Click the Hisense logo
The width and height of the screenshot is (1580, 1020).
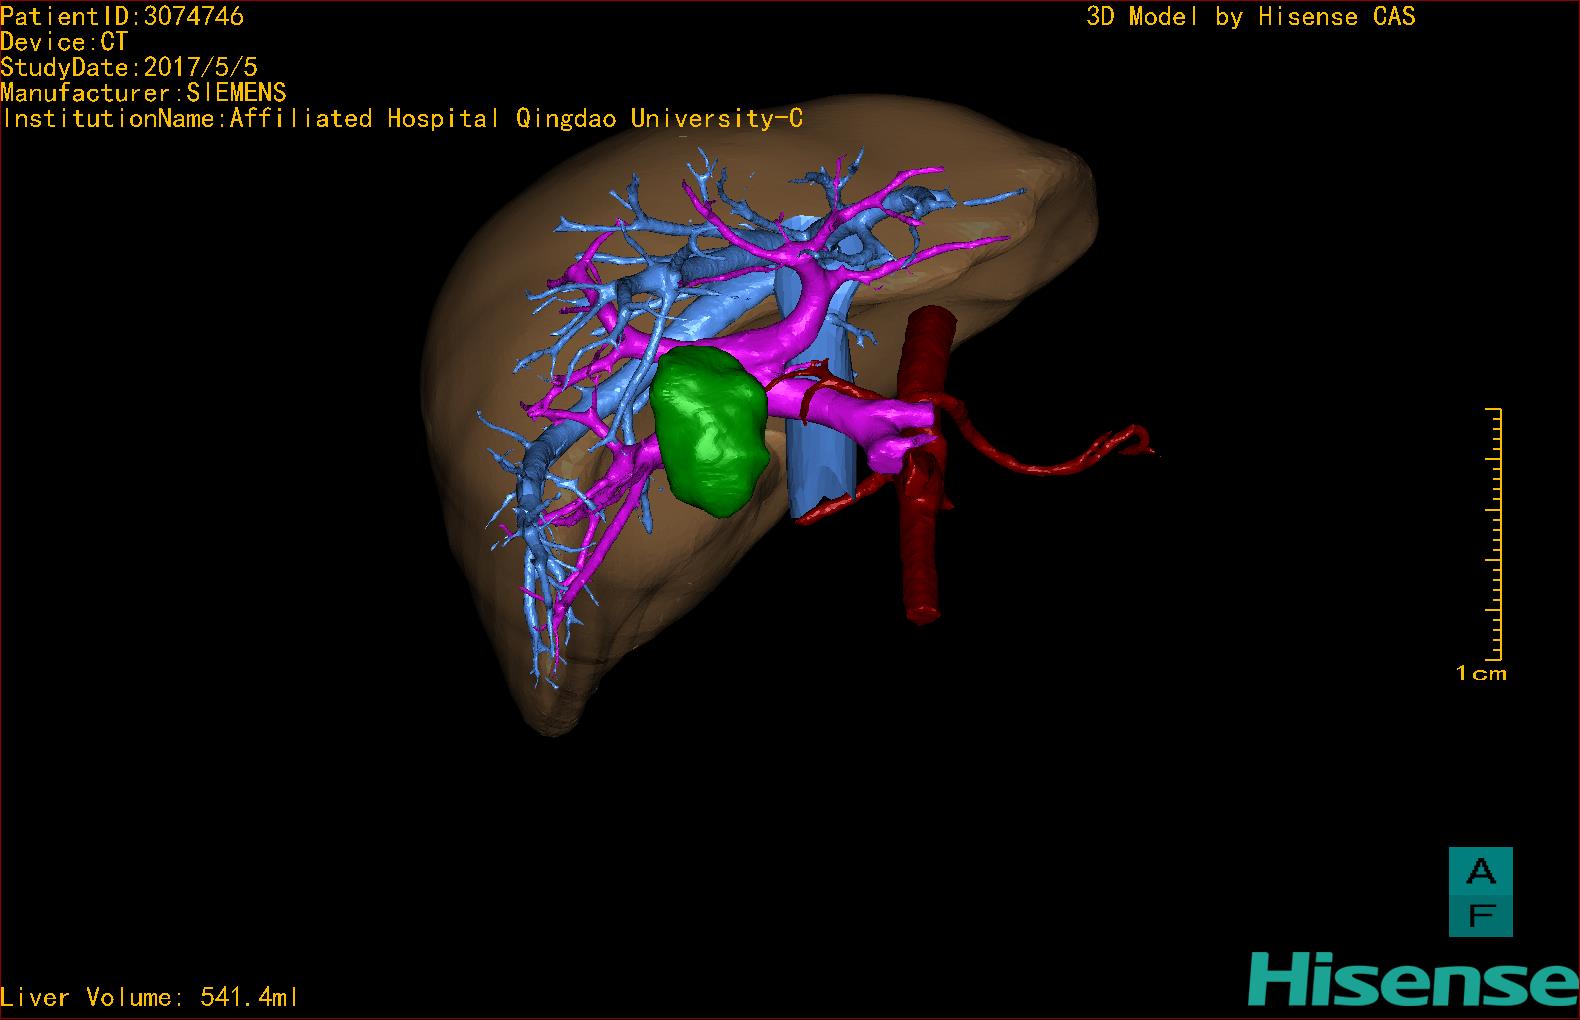(x=1412, y=978)
